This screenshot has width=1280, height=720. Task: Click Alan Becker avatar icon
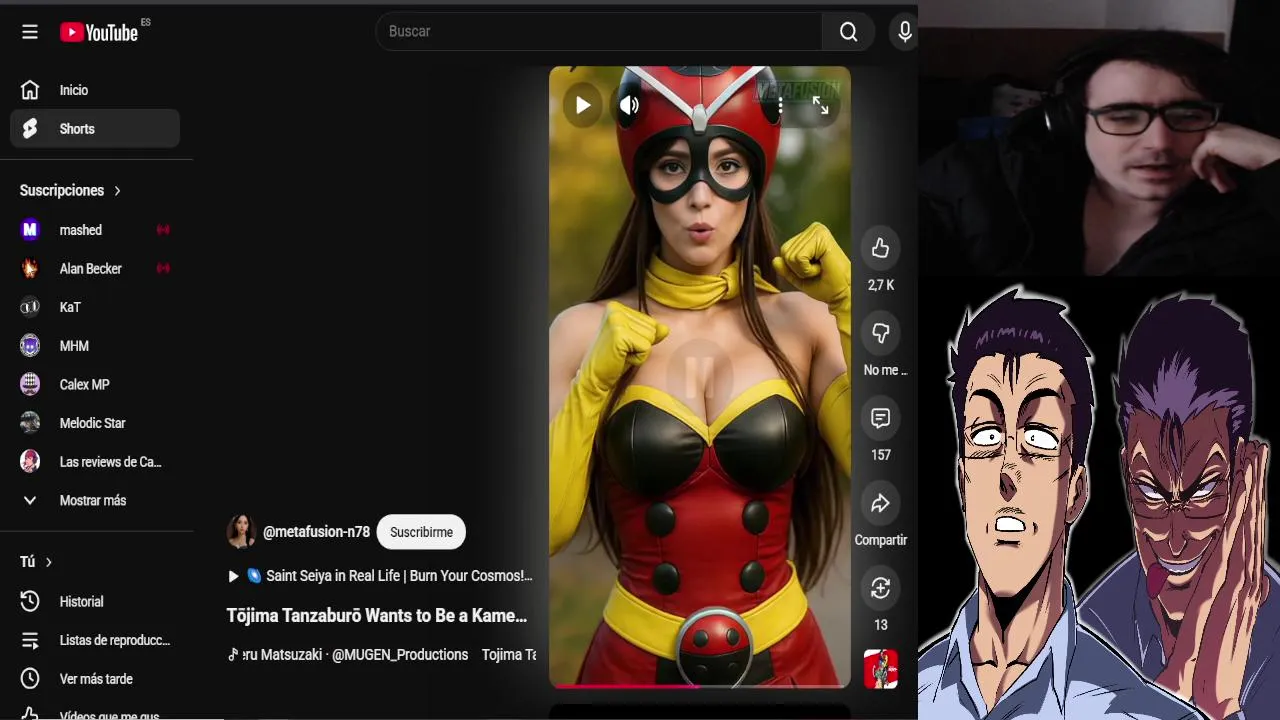point(30,269)
